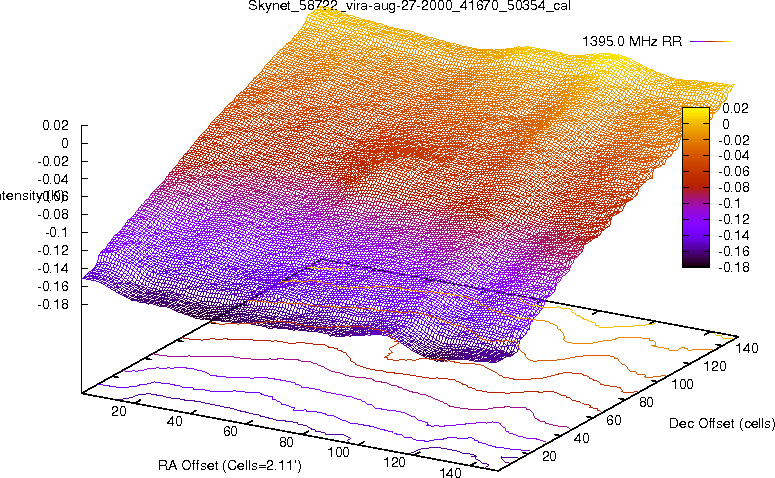This screenshot has width=775, height=478.
Task: Click the '0' tick on the intensity axis
Action: (x=65, y=143)
